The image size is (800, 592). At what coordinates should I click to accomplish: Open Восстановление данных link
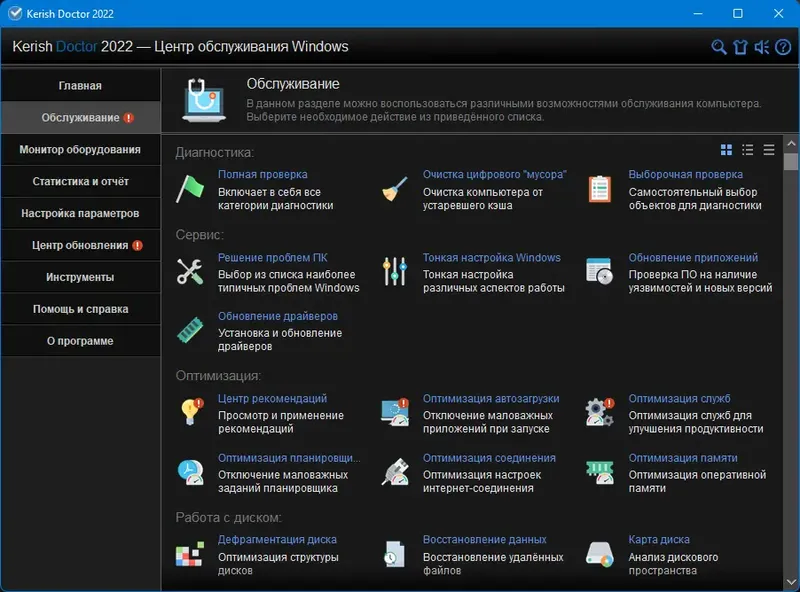(x=484, y=539)
